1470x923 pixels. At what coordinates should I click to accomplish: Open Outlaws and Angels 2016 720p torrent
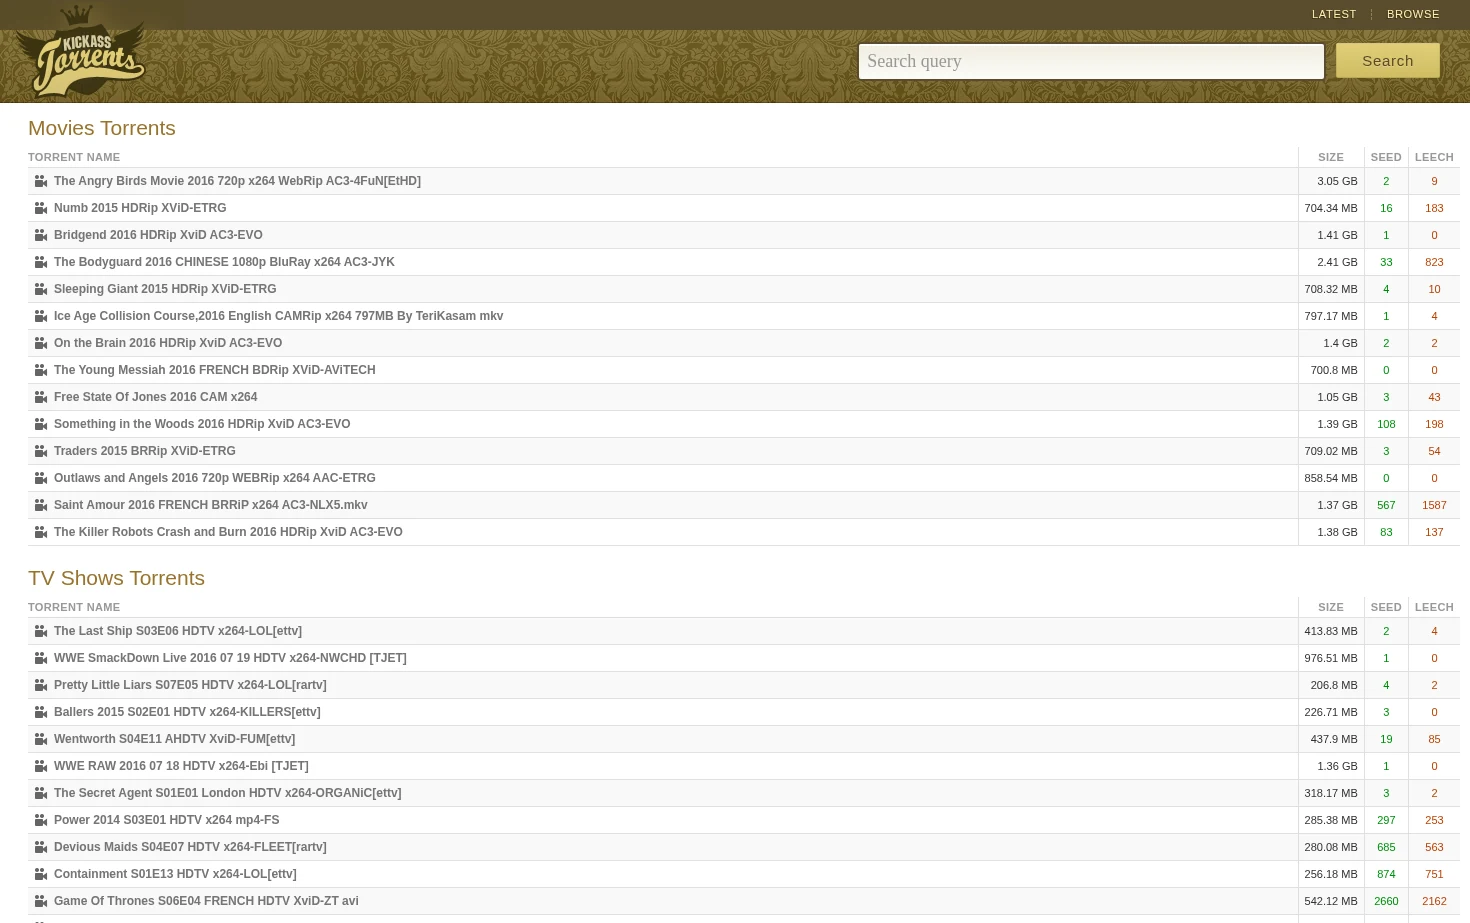tap(215, 478)
